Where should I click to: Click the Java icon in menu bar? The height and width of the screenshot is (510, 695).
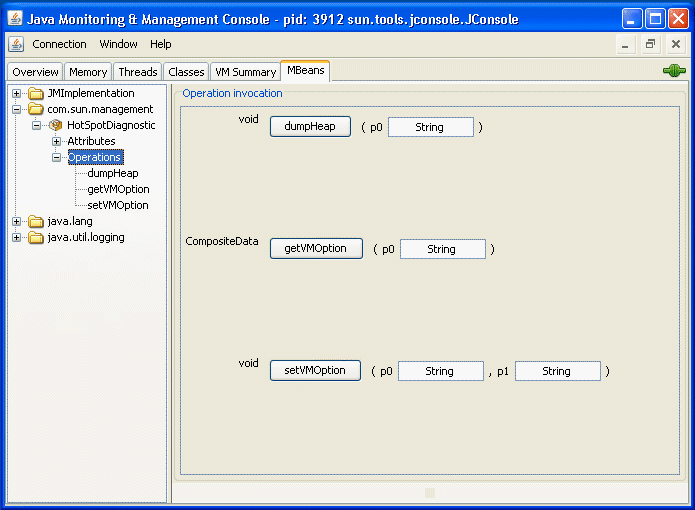click(x=16, y=44)
